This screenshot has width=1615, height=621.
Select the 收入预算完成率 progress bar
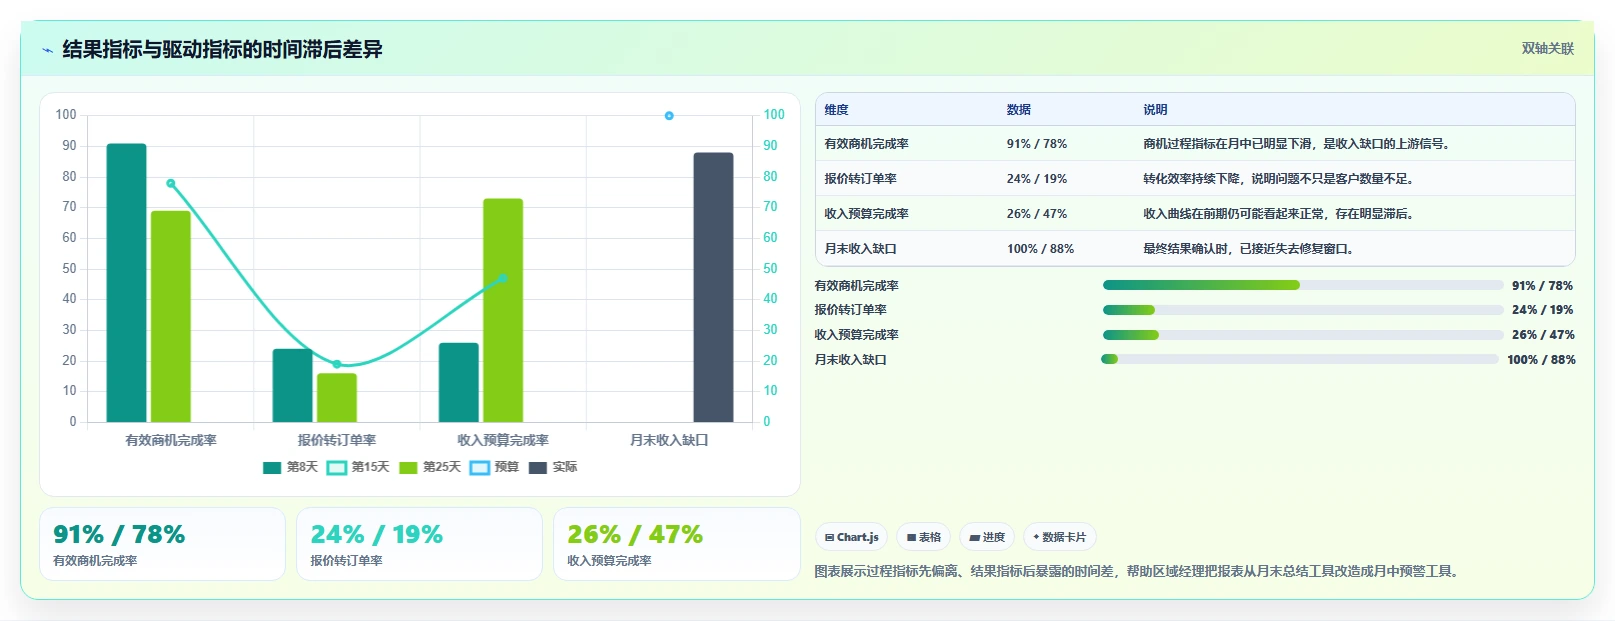tap(1303, 335)
